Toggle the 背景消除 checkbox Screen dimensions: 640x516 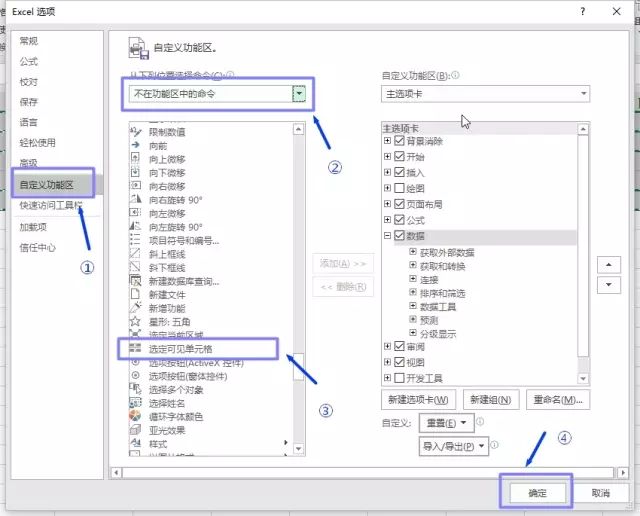399,141
